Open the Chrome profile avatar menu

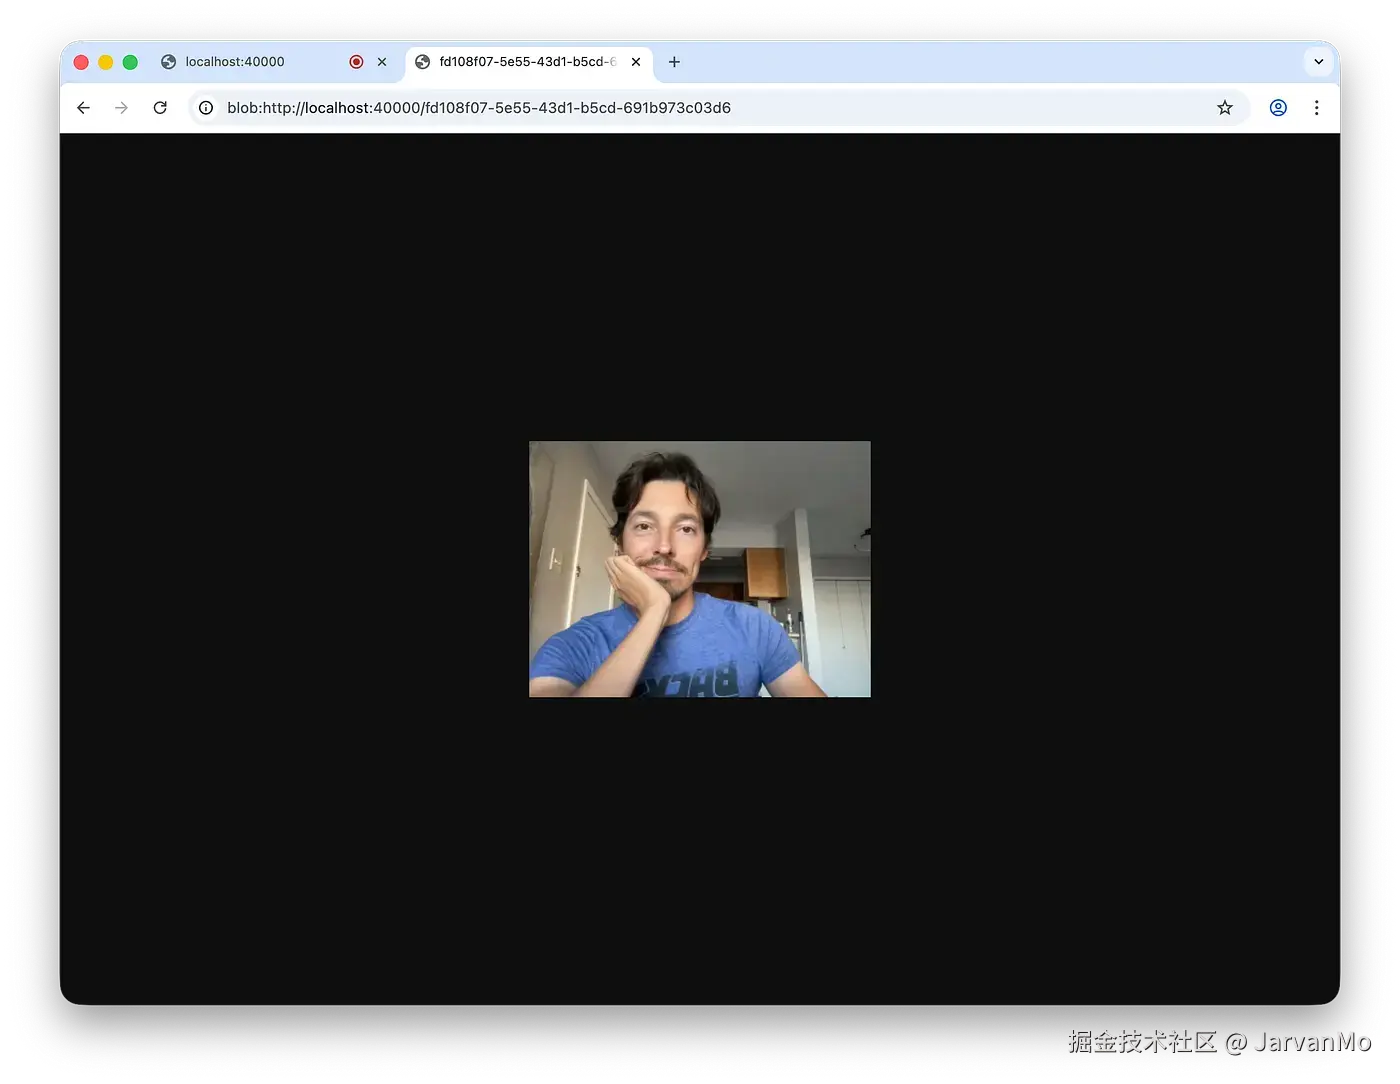coord(1277,107)
